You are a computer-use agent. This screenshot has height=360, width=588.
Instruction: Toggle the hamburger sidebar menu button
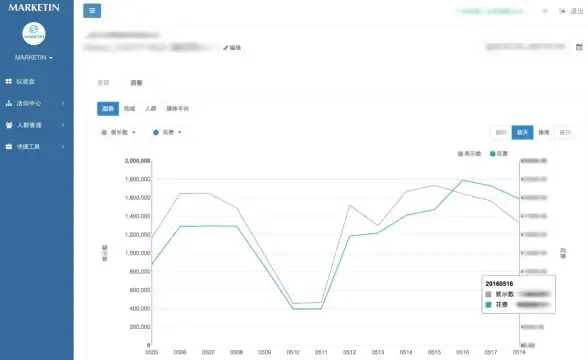92,10
